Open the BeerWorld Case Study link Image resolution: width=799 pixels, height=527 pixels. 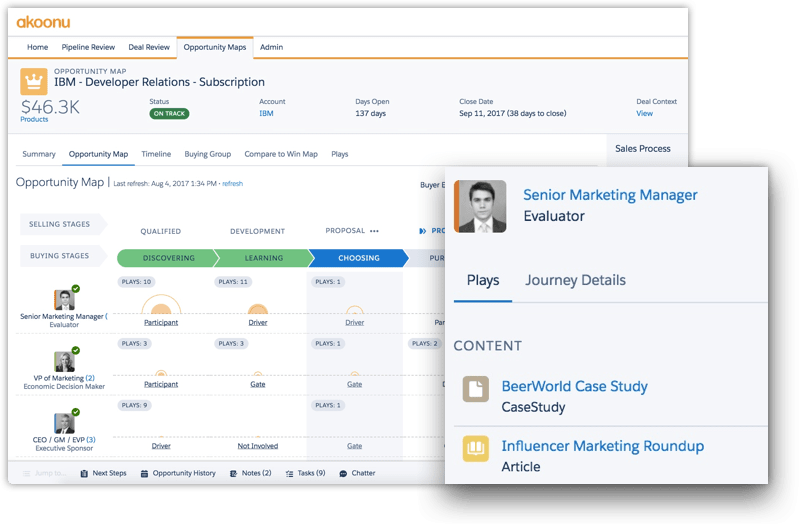pos(574,386)
